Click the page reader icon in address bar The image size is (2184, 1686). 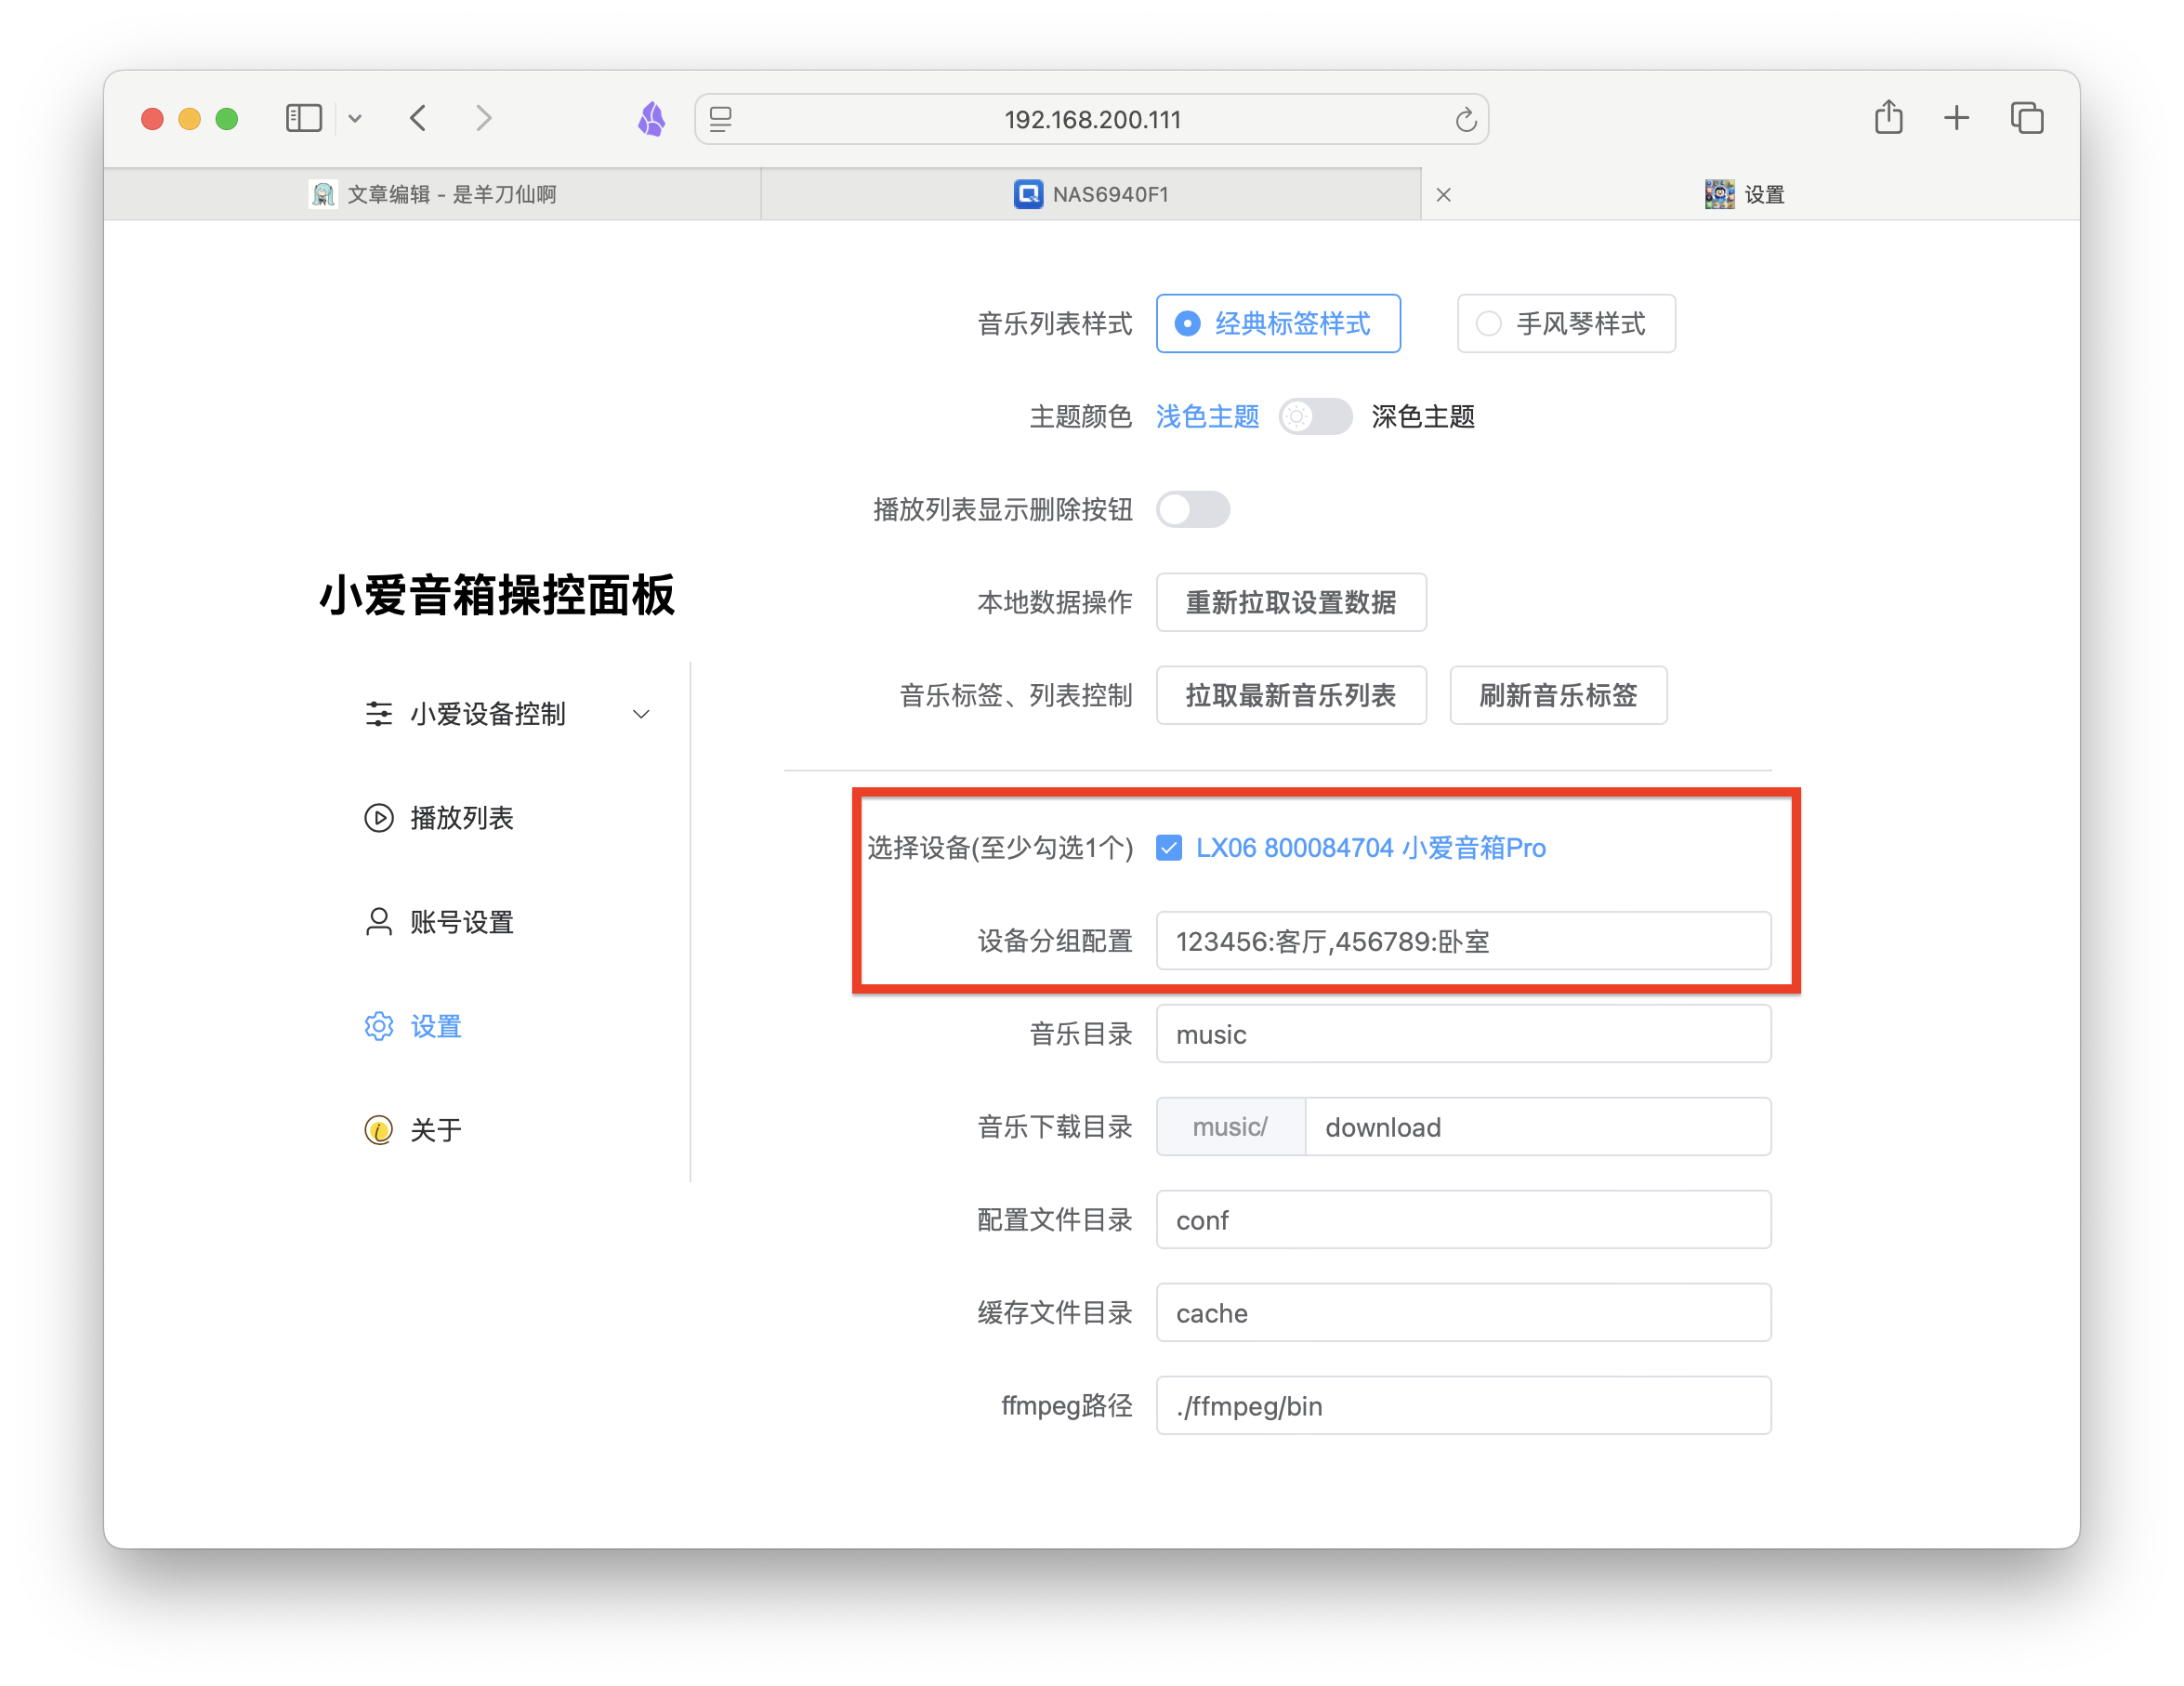[x=721, y=120]
